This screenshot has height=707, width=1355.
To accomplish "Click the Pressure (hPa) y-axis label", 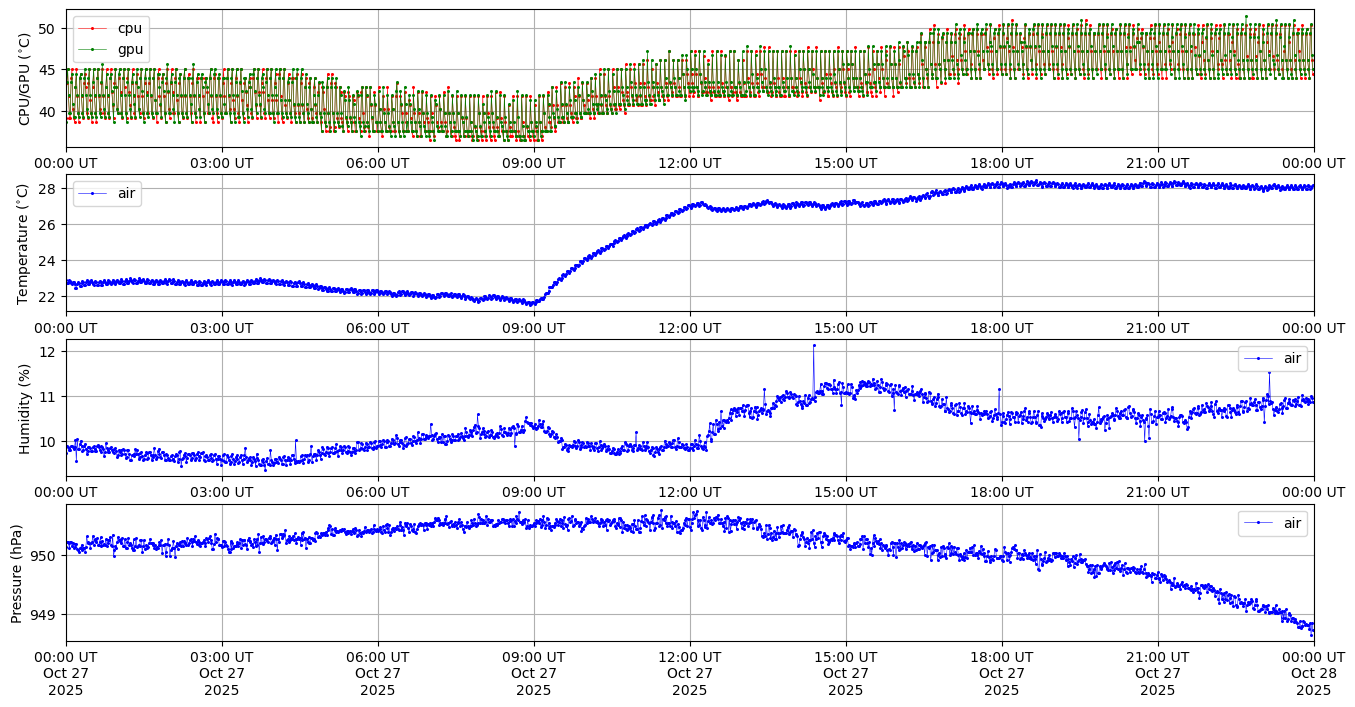I will 17,573.
